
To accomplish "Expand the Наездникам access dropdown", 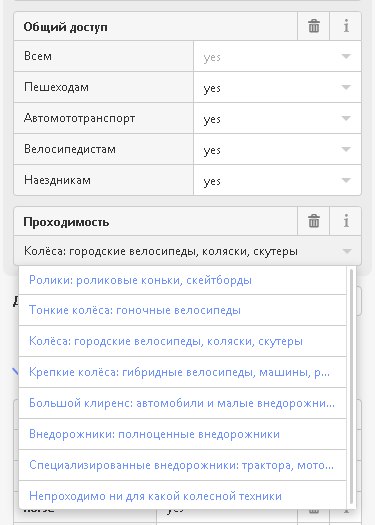I will click(346, 180).
